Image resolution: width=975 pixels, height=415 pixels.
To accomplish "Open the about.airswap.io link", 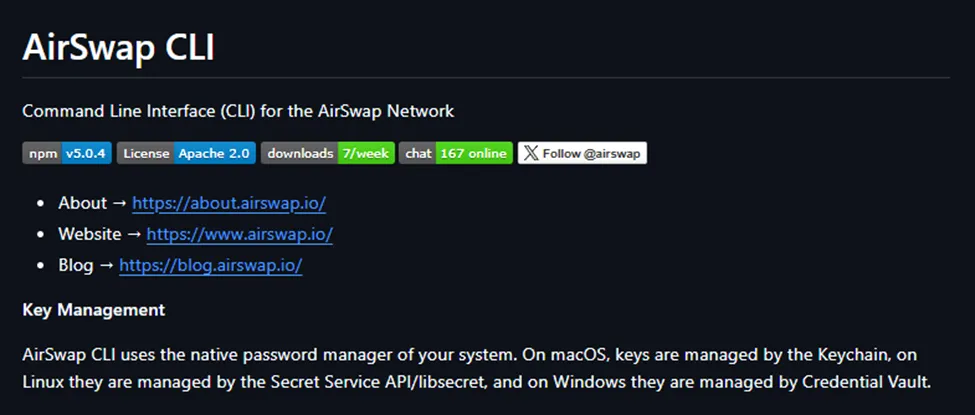I will point(229,203).
